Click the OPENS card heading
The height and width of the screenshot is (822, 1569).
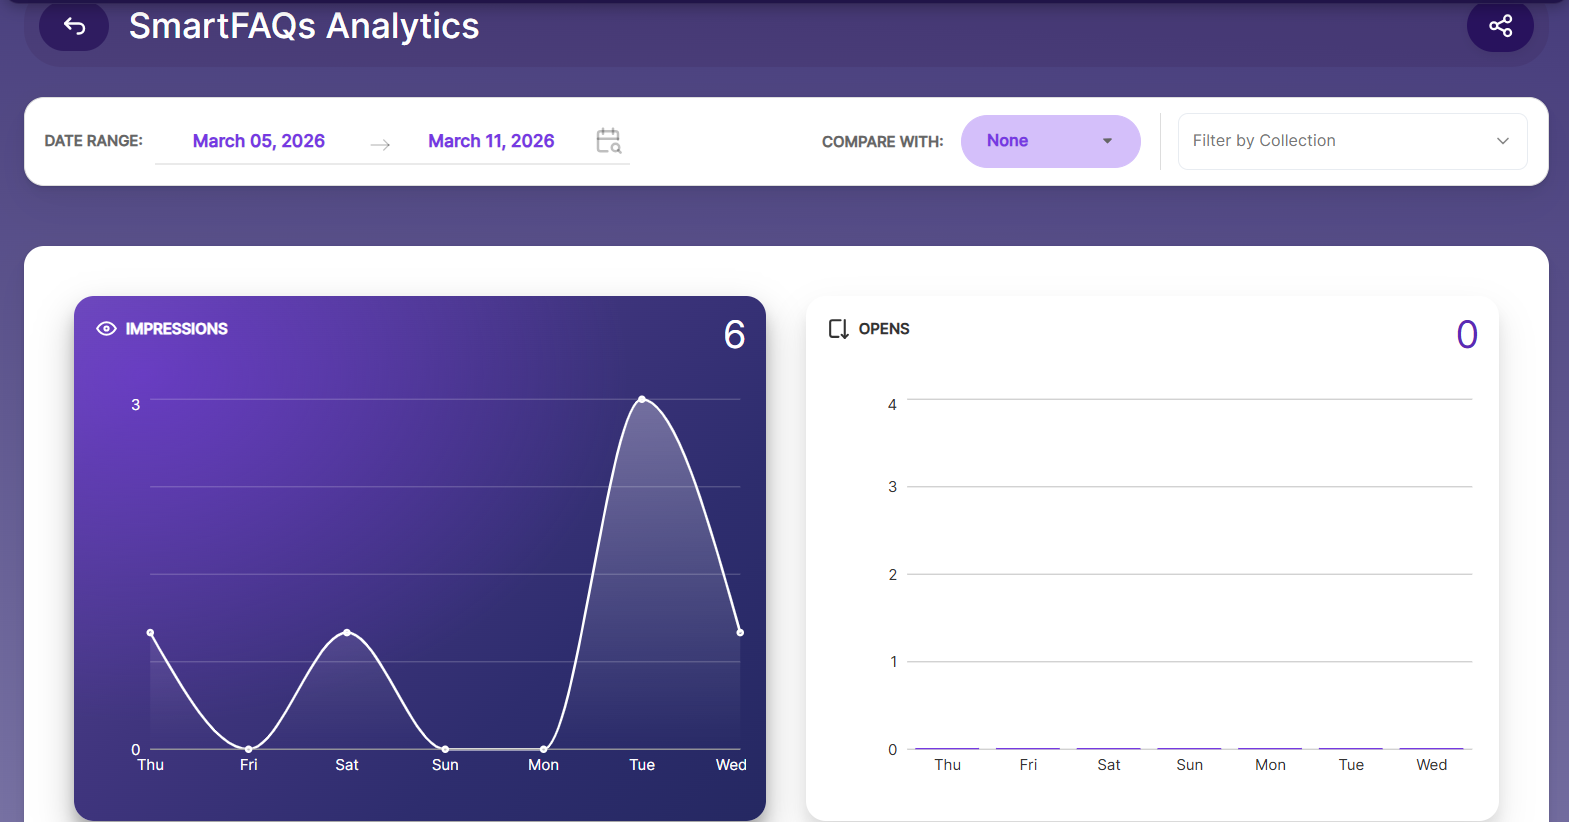(x=884, y=329)
